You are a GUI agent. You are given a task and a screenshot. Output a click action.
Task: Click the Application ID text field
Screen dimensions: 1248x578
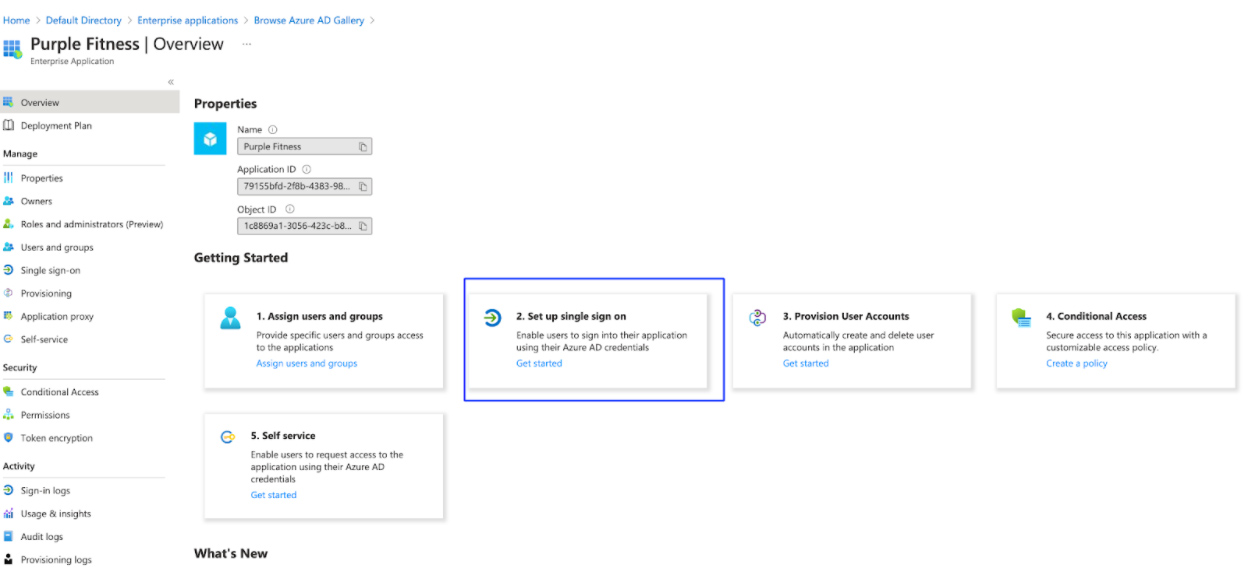(x=296, y=186)
